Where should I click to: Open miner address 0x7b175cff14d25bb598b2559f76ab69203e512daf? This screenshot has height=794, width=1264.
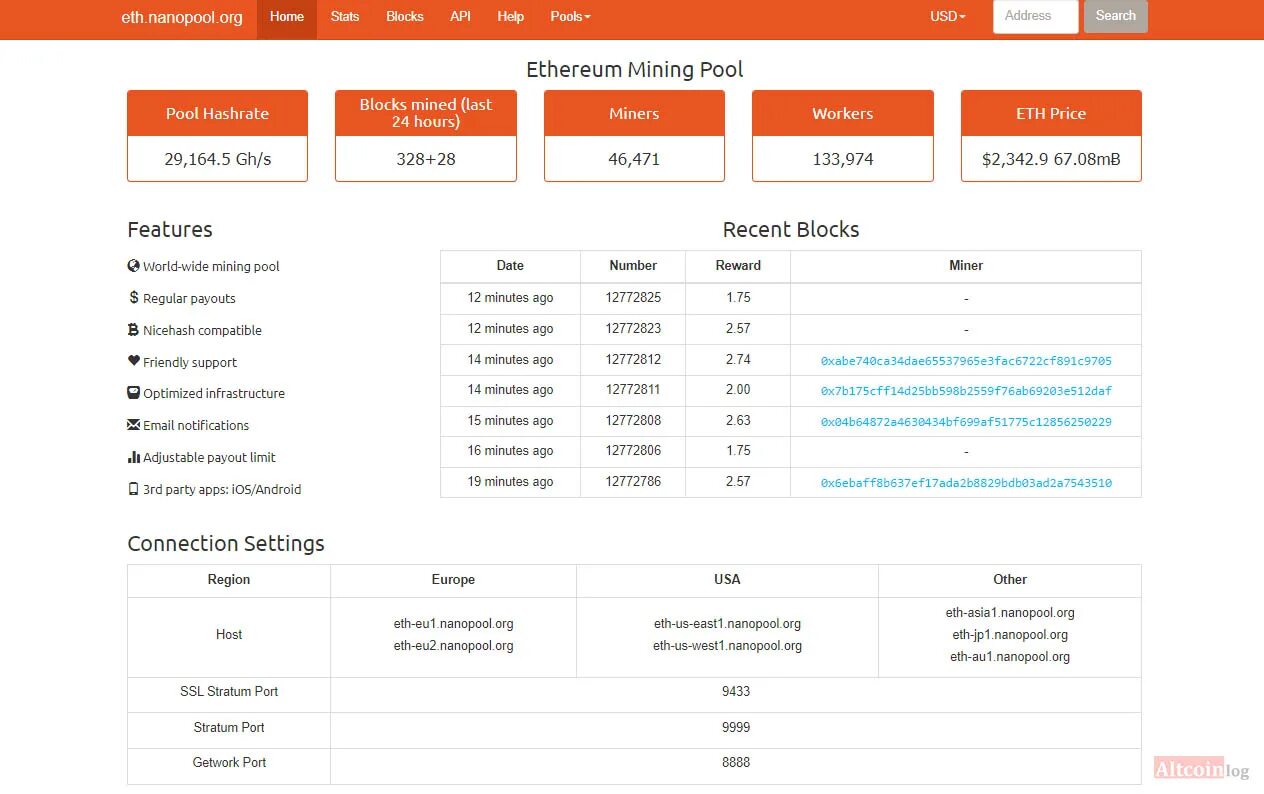click(966, 391)
